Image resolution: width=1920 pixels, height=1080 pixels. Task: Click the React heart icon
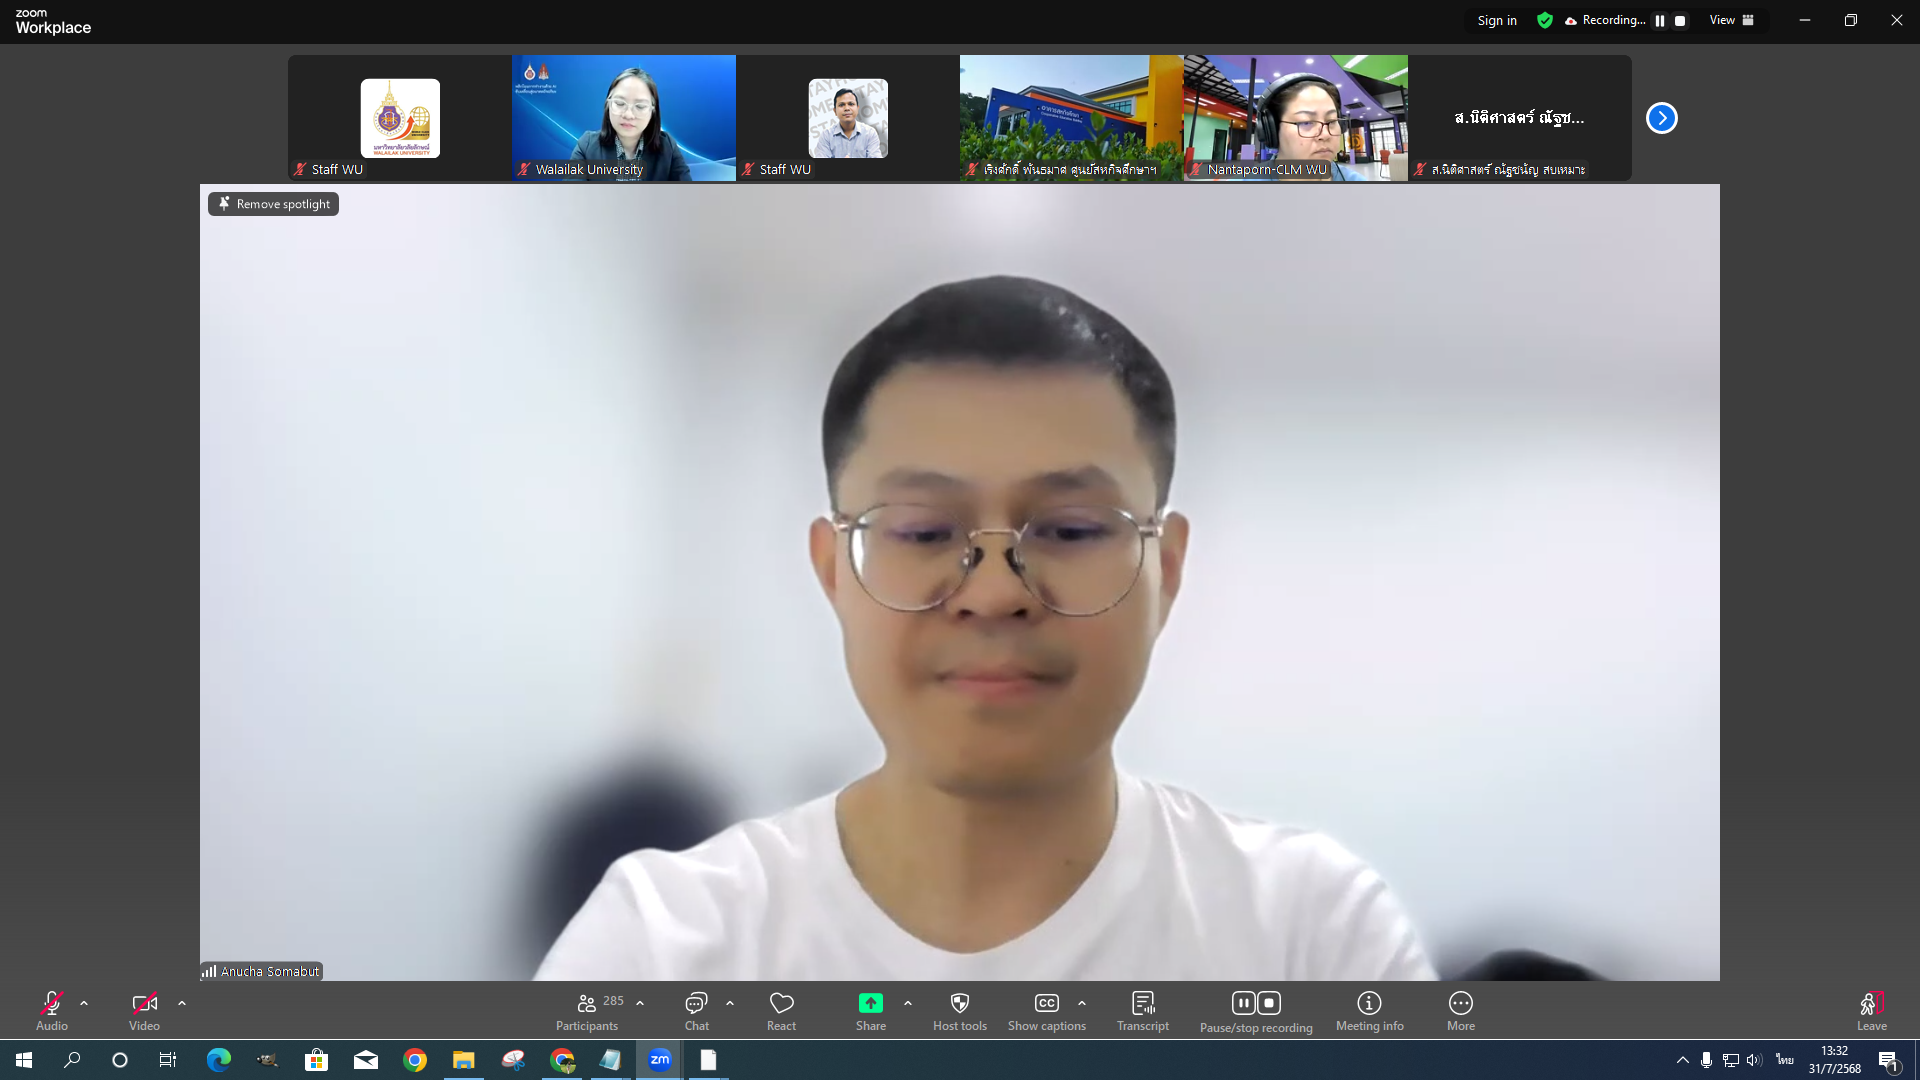[x=781, y=1003]
